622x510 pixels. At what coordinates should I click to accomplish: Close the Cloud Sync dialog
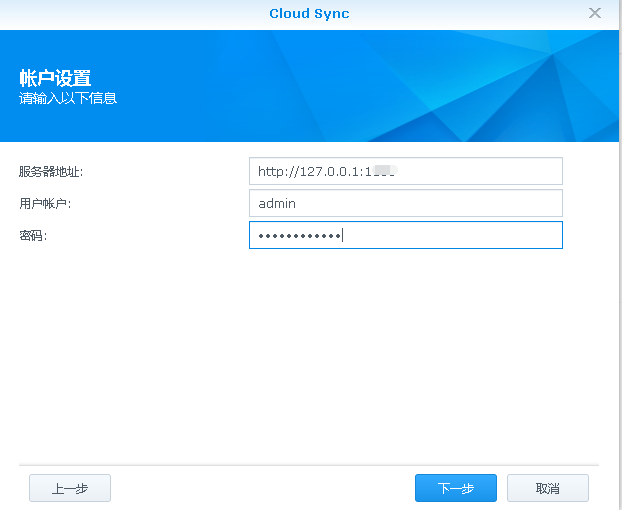tap(595, 13)
